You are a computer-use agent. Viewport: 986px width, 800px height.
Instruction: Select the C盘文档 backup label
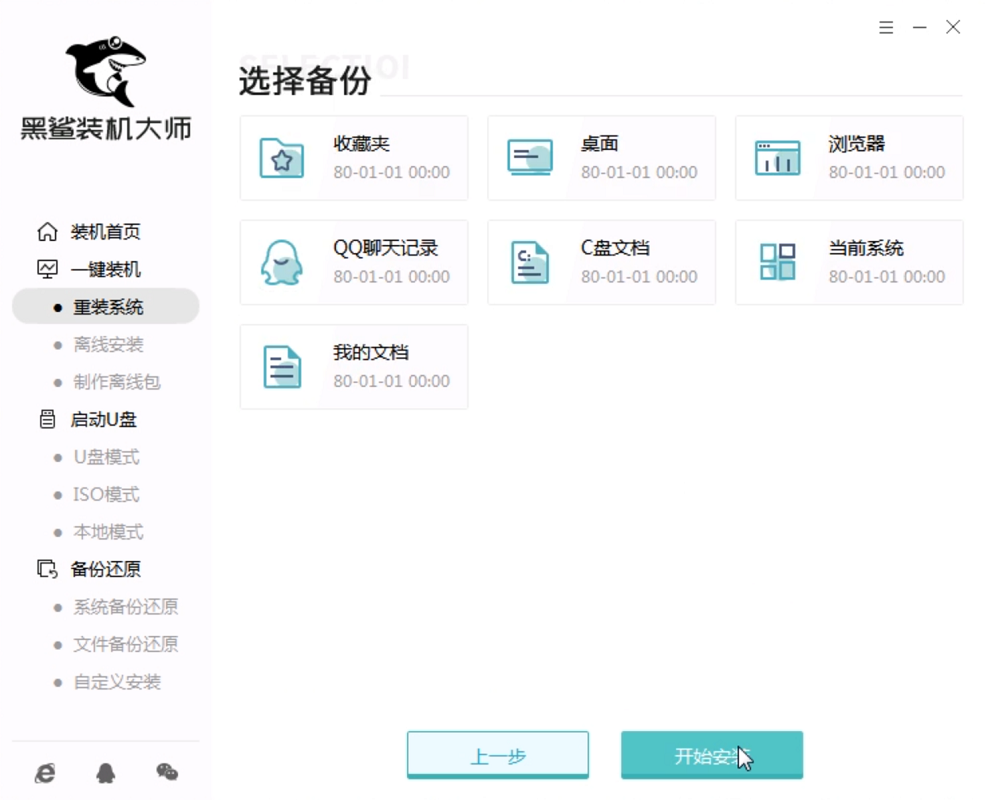tap(615, 248)
